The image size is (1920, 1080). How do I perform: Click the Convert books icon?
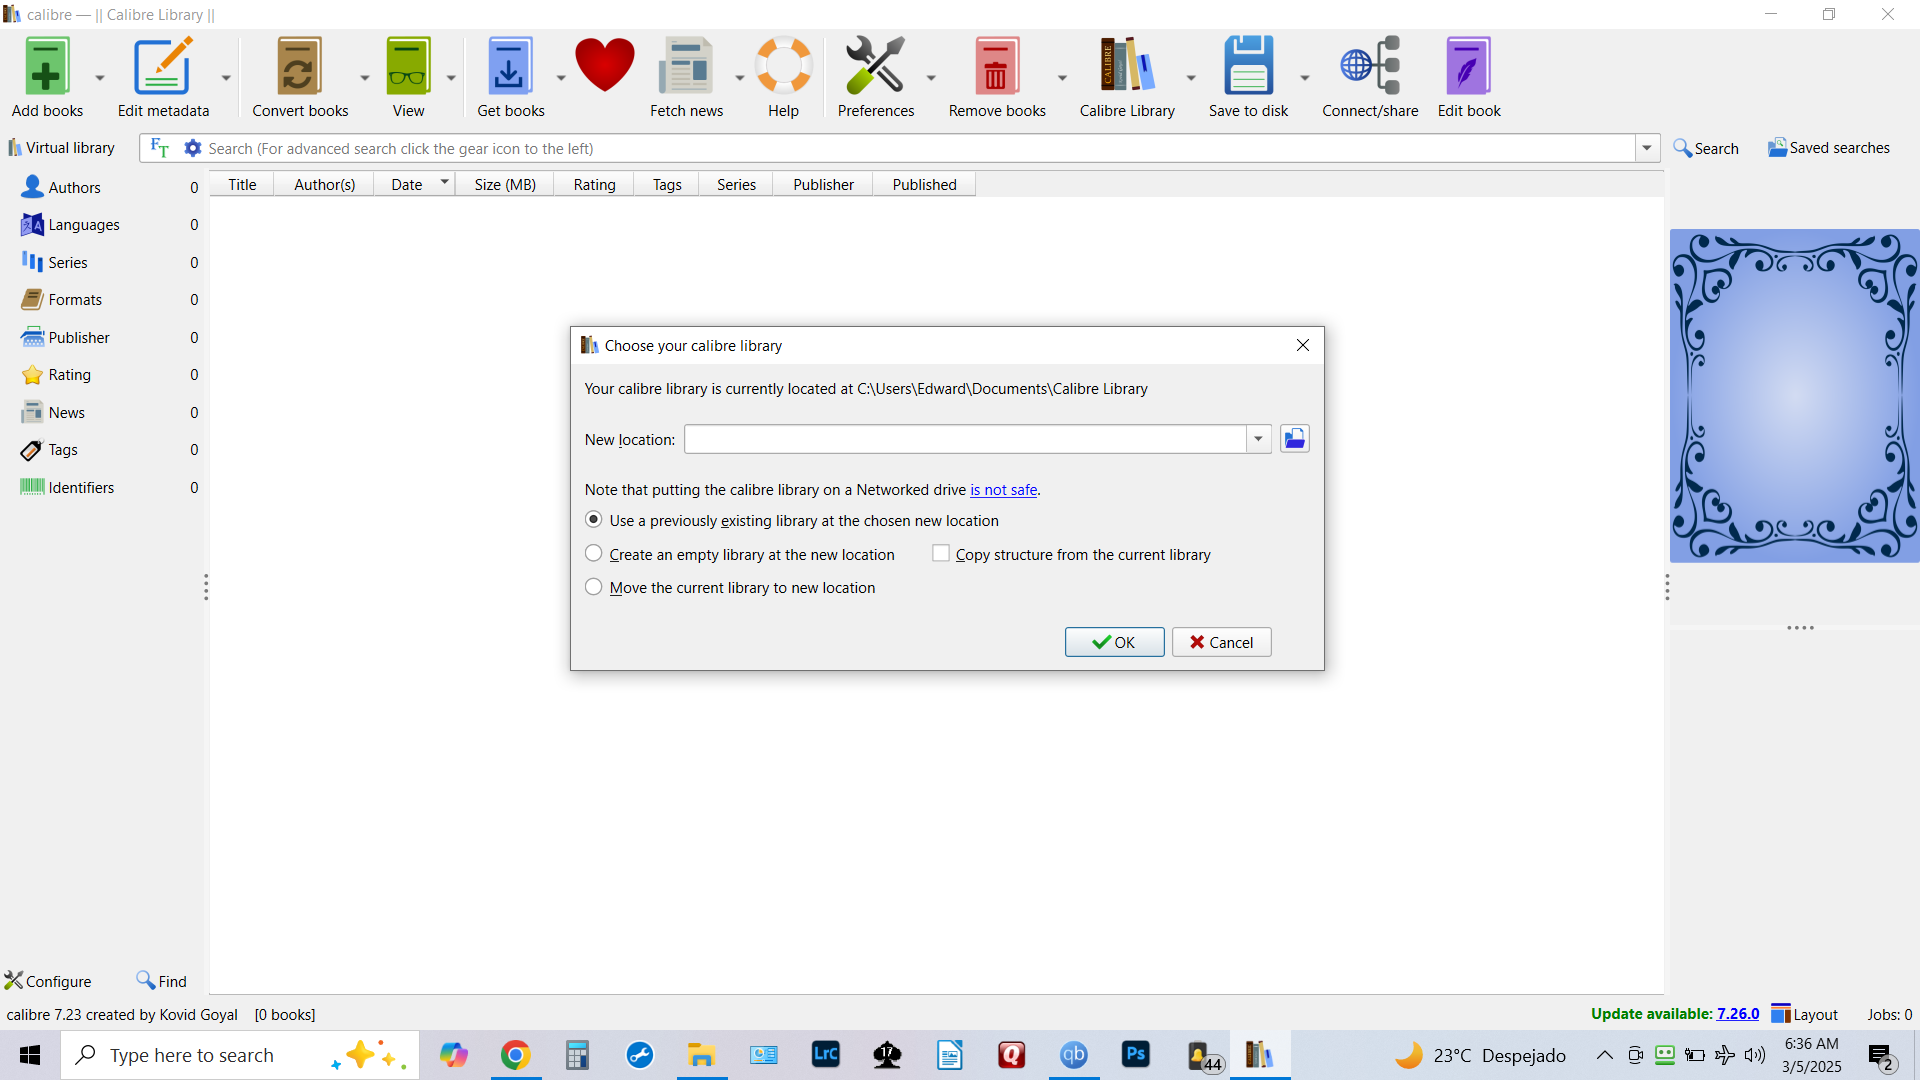pyautogui.click(x=299, y=68)
